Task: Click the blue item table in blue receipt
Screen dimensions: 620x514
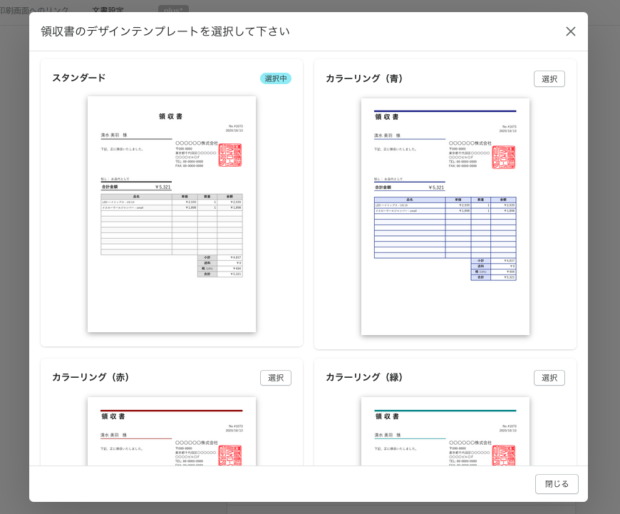Action: 445,228
